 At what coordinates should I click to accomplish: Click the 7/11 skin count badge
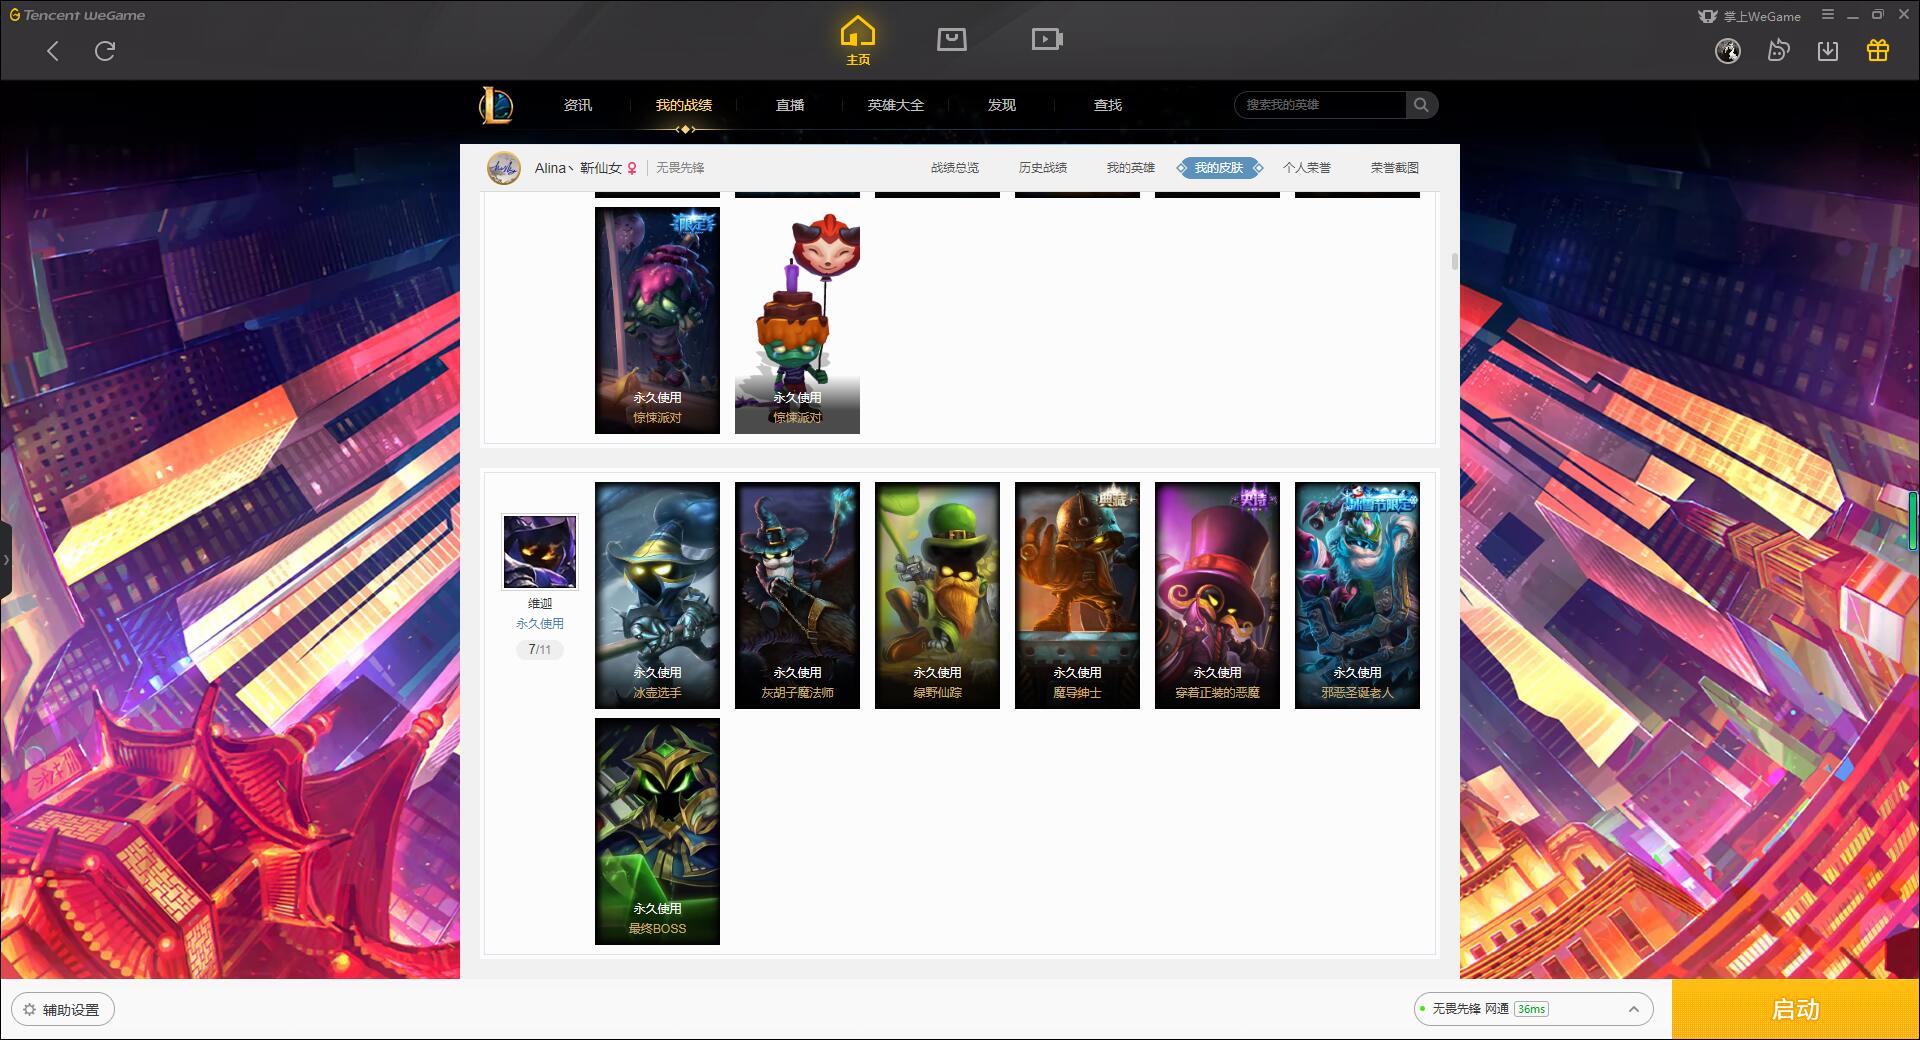[x=540, y=650]
